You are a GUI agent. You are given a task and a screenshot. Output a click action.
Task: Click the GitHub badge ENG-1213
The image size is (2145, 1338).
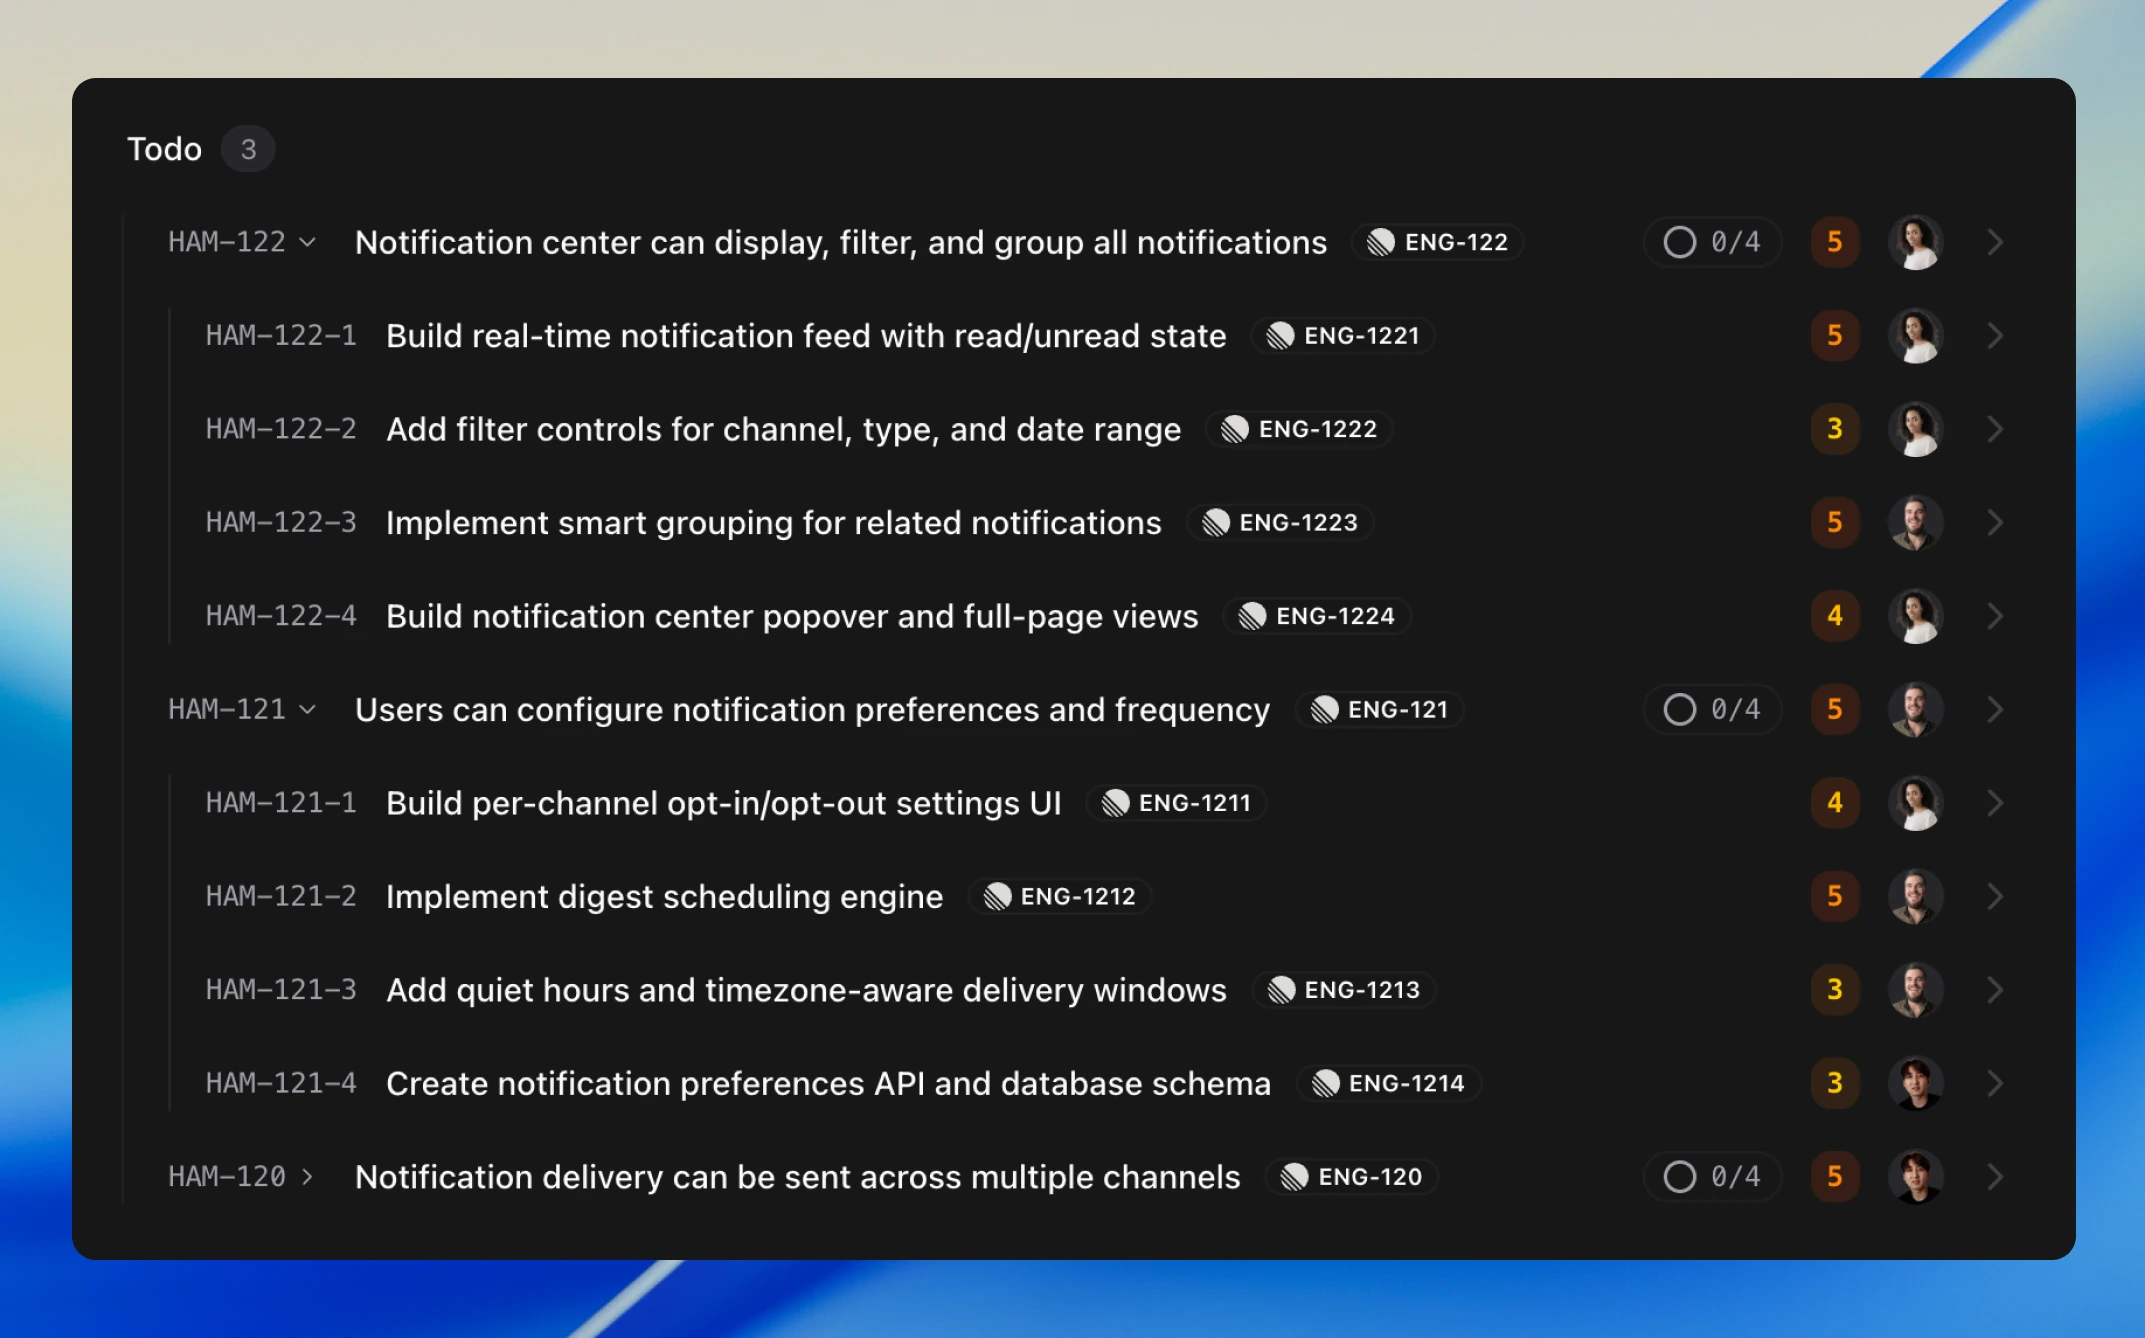pos(1344,990)
